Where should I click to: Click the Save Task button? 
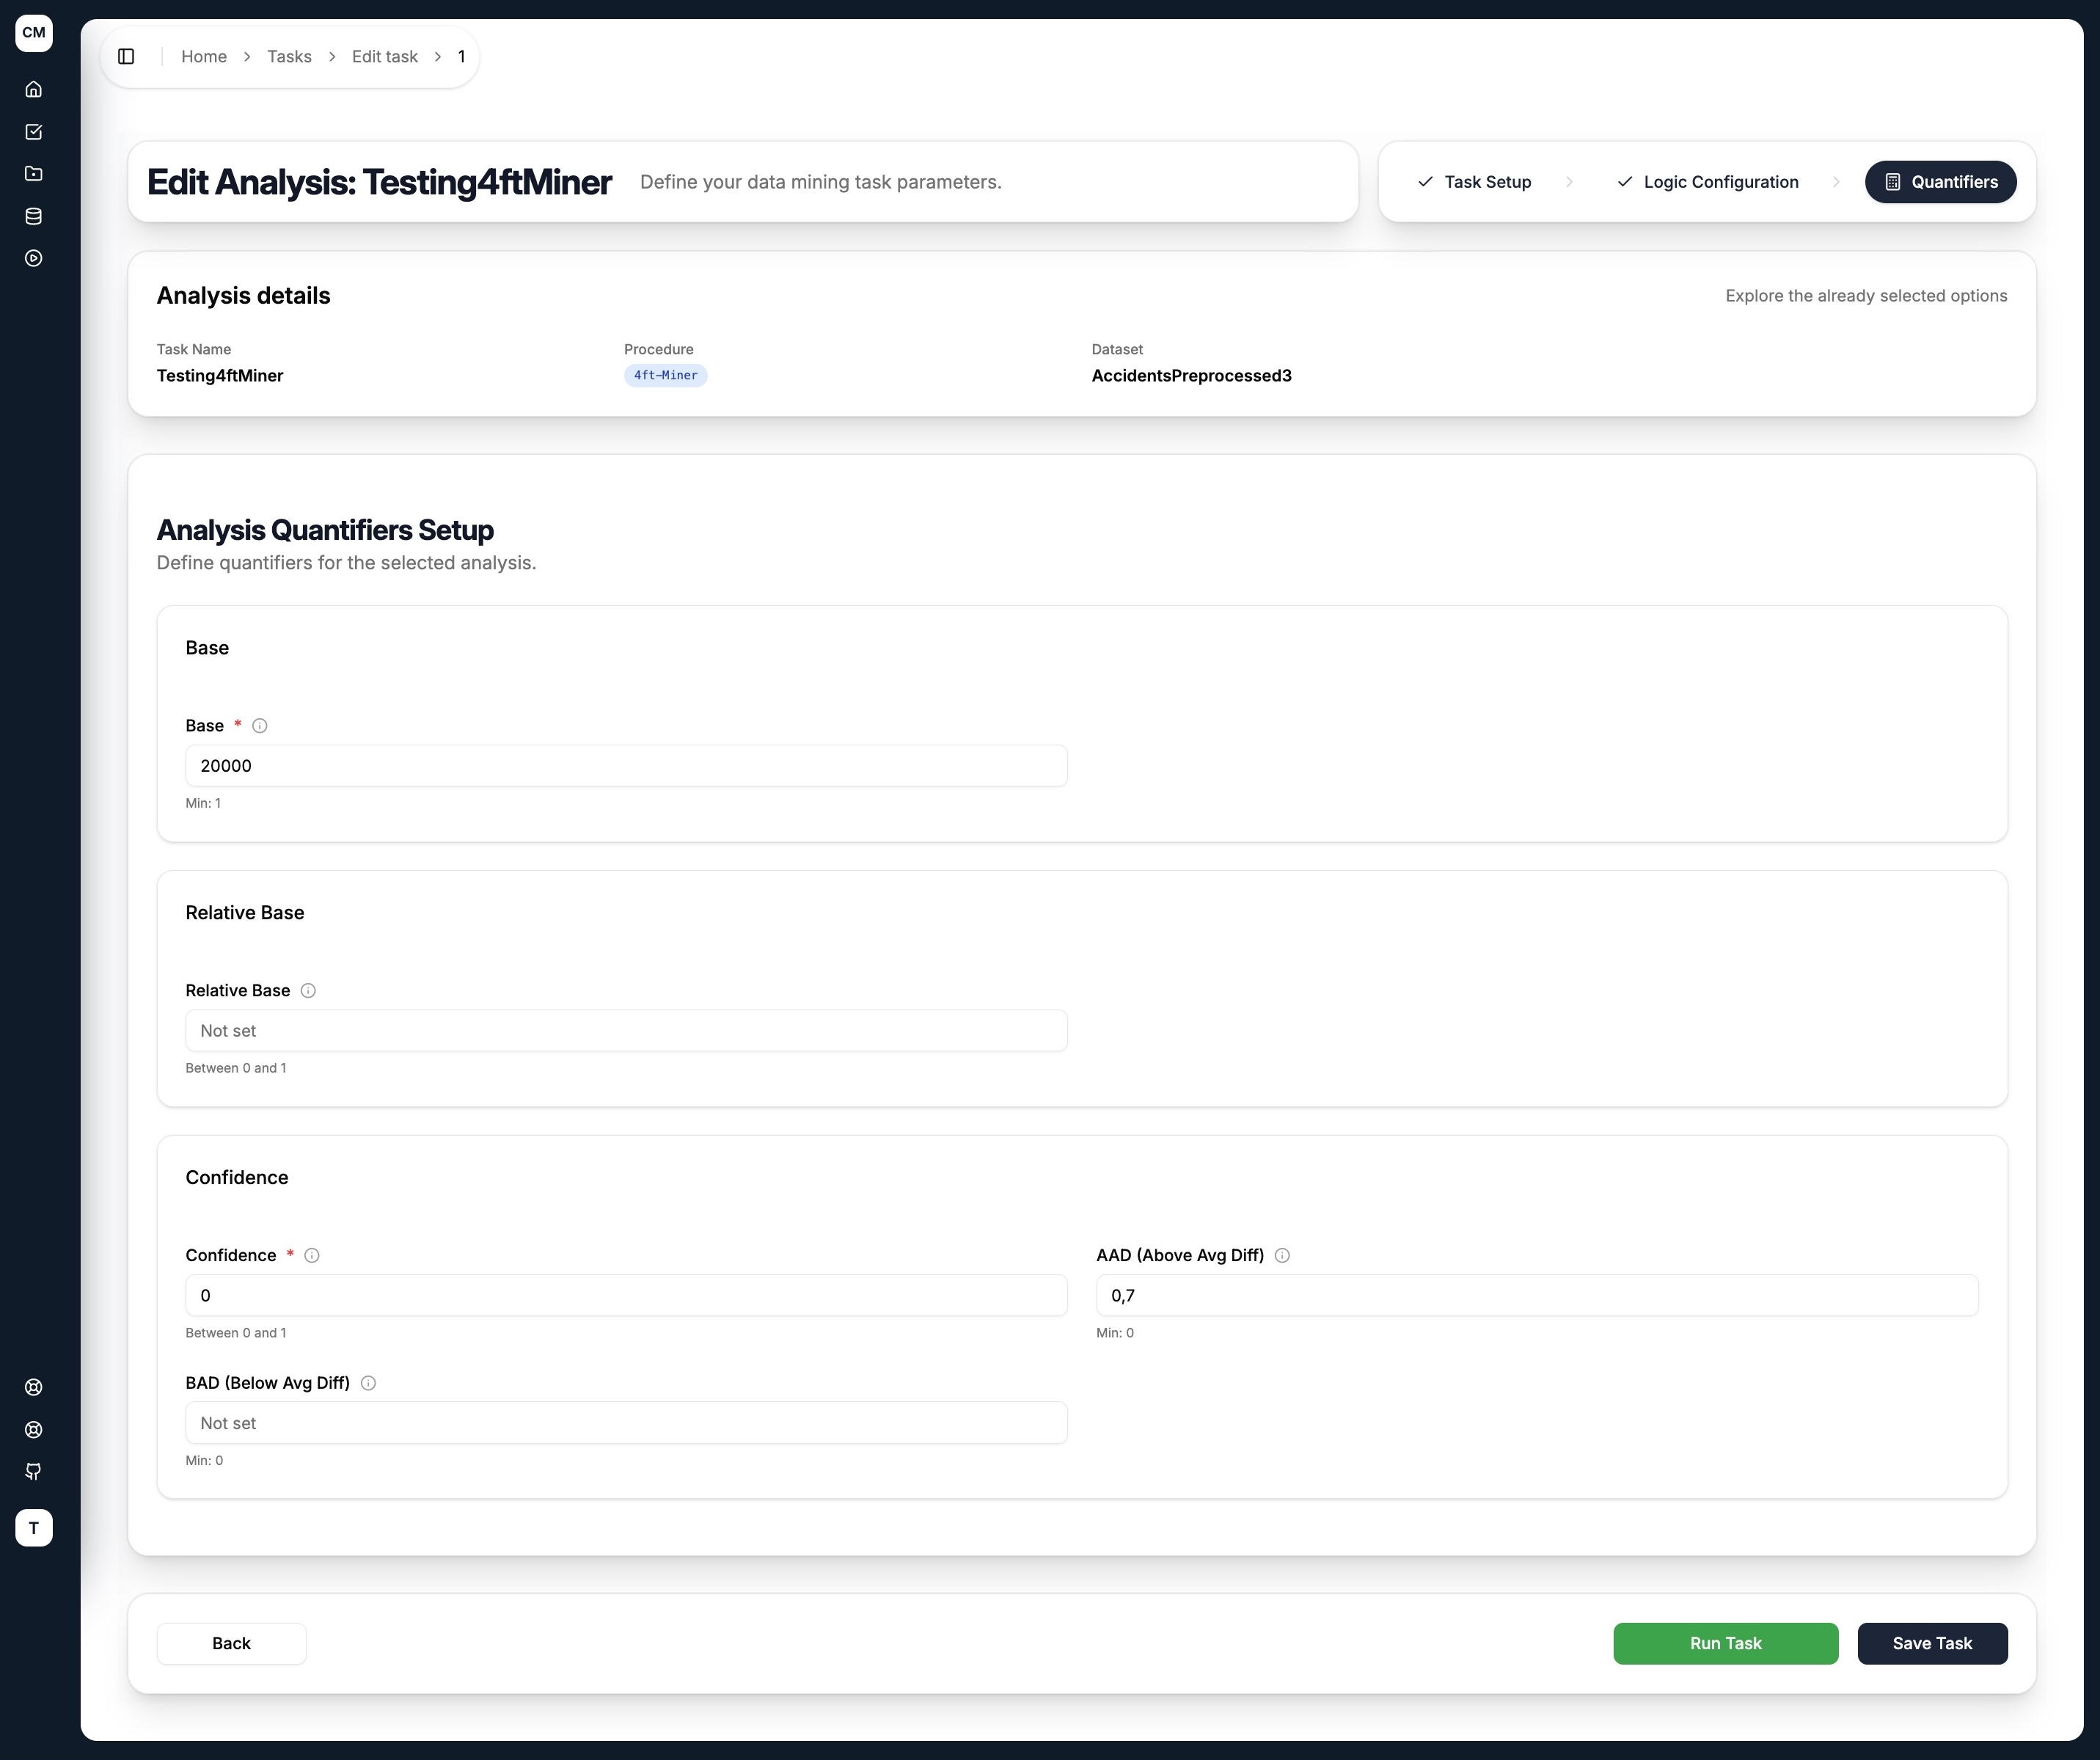1932,1644
